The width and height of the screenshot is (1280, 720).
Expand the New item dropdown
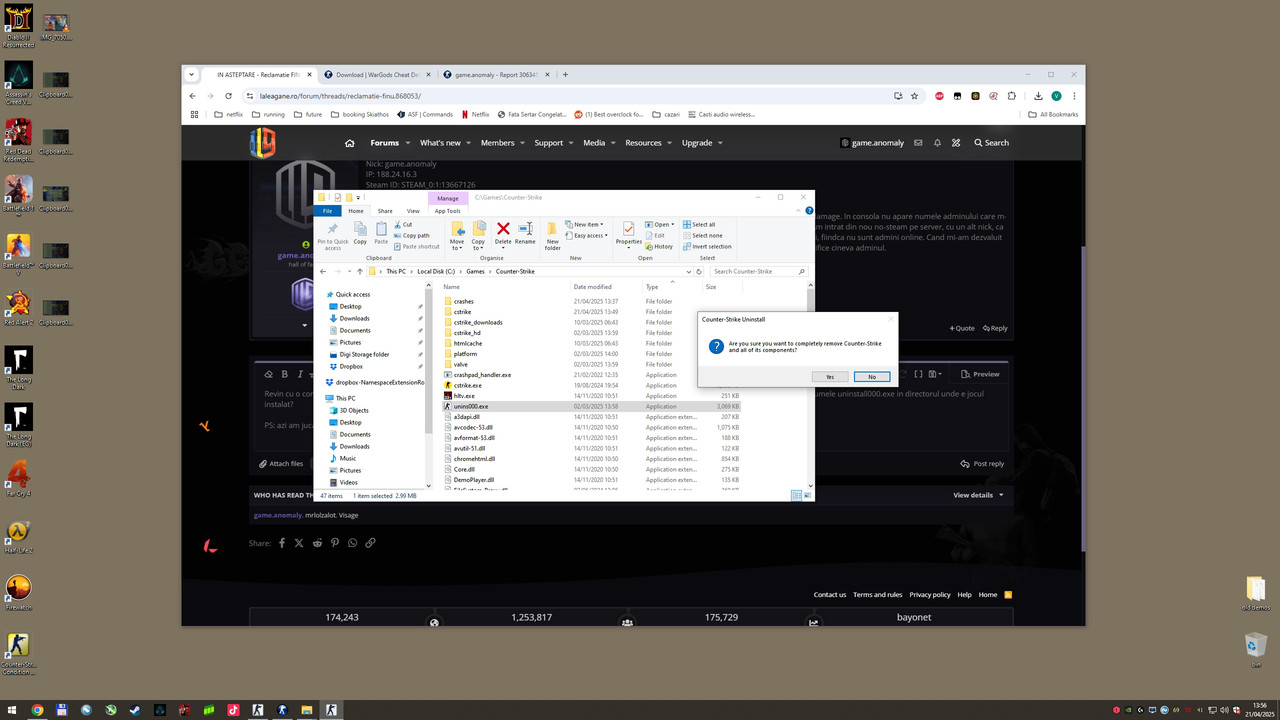tap(583, 225)
